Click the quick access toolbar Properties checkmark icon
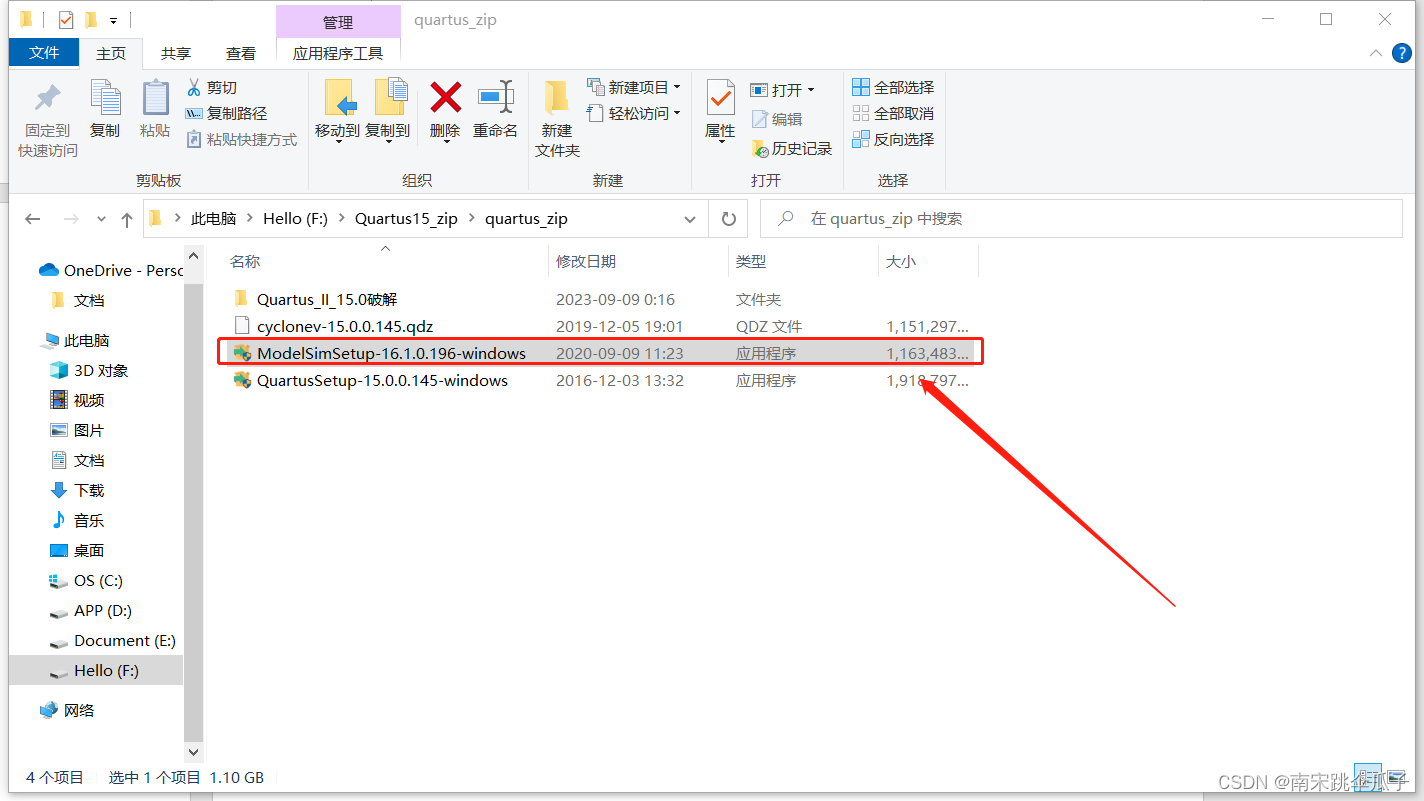 pyautogui.click(x=66, y=19)
